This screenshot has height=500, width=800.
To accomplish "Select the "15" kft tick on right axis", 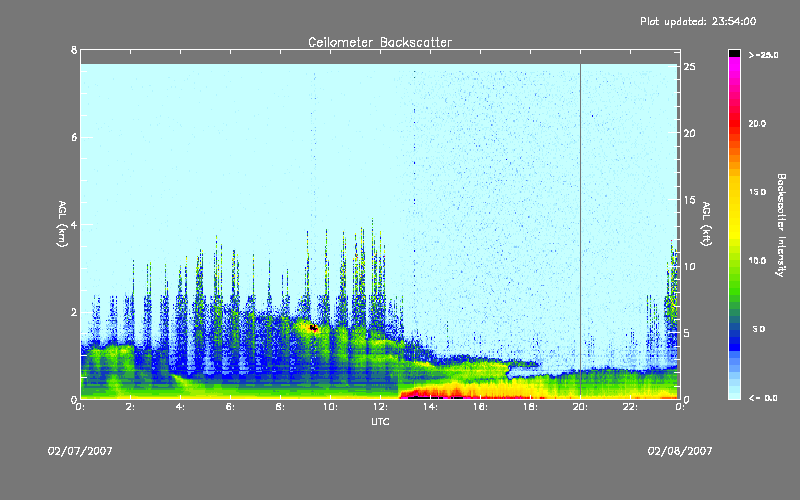I will click(689, 200).
